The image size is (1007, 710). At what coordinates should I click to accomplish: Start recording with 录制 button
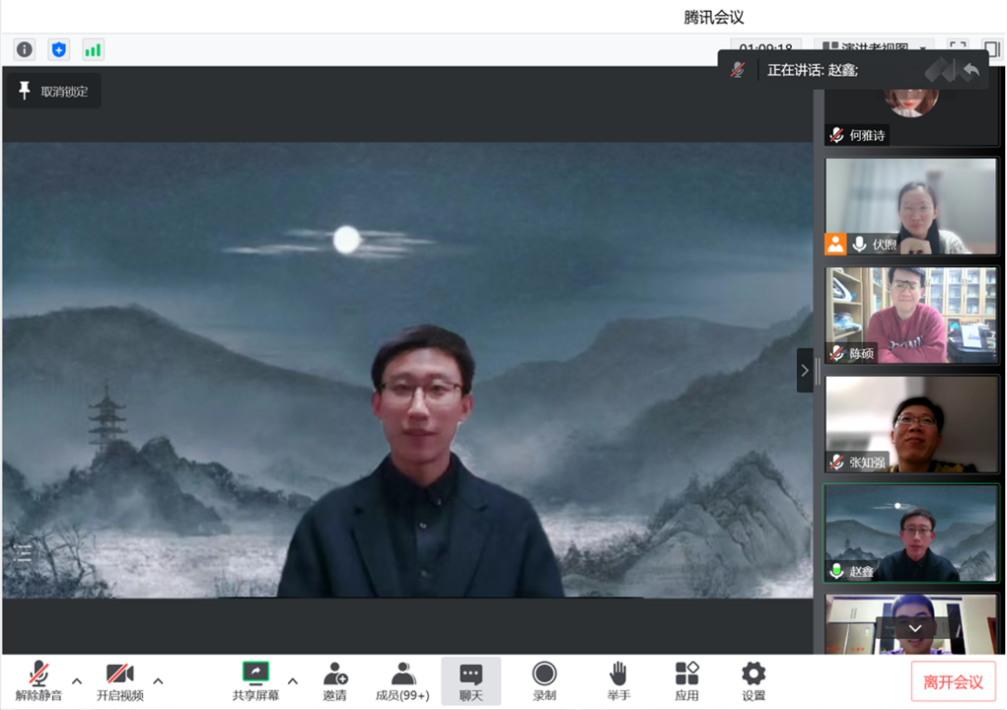[544, 680]
